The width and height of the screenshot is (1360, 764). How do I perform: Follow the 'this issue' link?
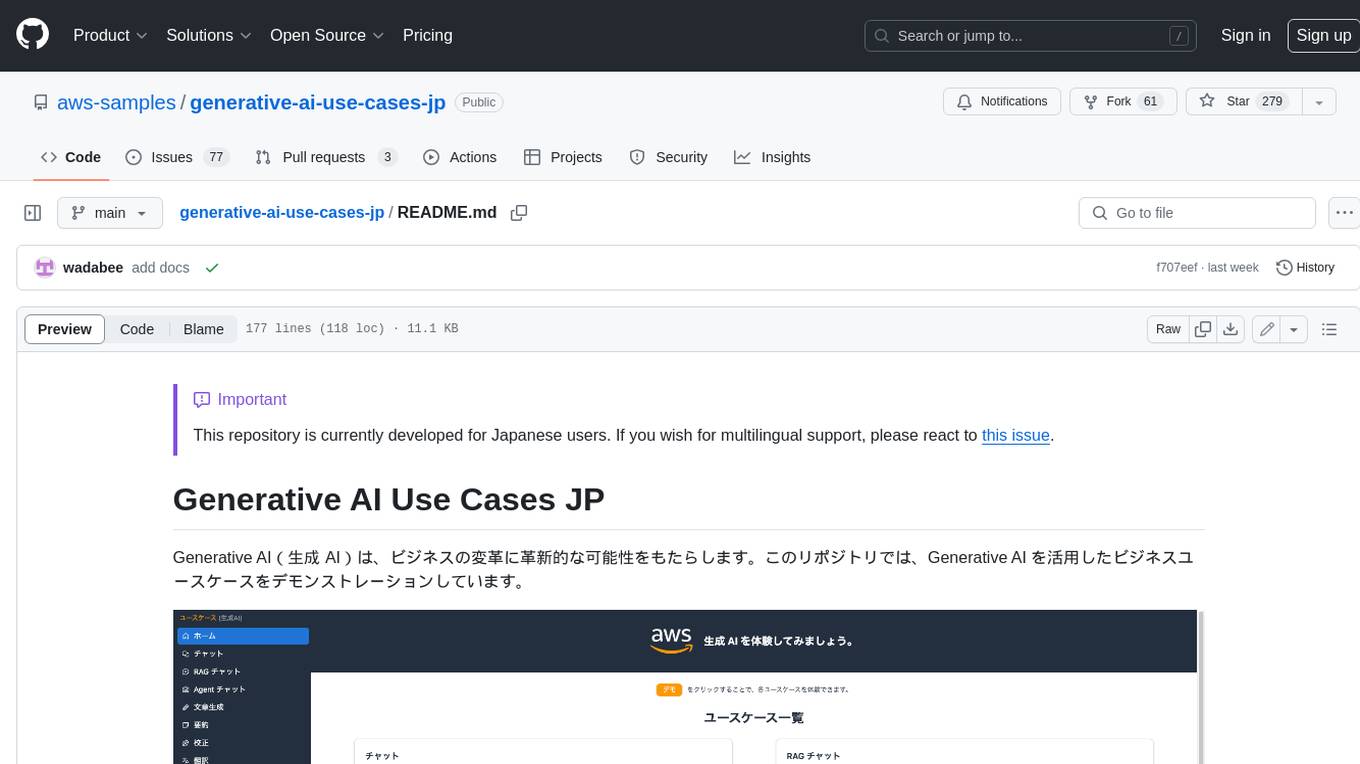[x=1015, y=435]
